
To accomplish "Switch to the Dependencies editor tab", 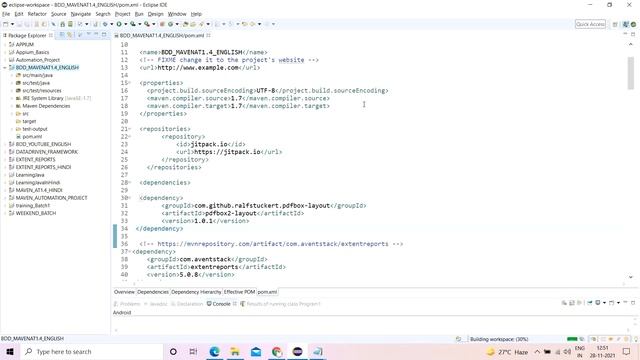I will click(153, 292).
